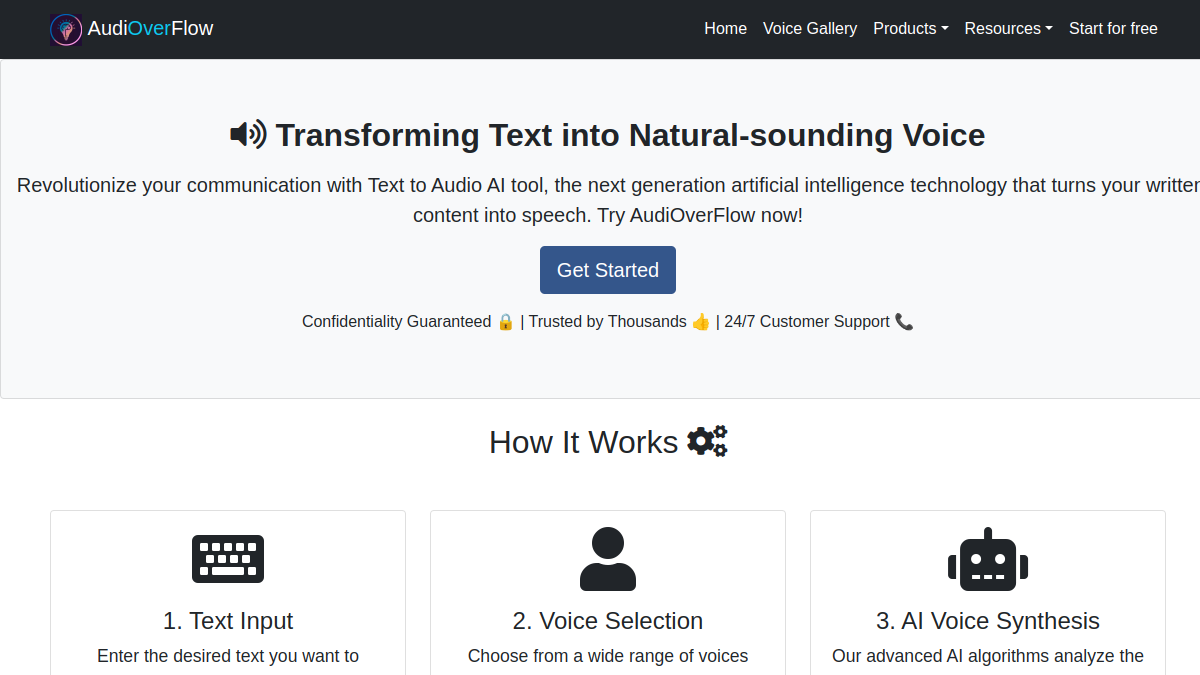Click the thumbs-up emoji after Trusted by Thousands
Viewport: 1200px width, 675px height.
tap(701, 322)
